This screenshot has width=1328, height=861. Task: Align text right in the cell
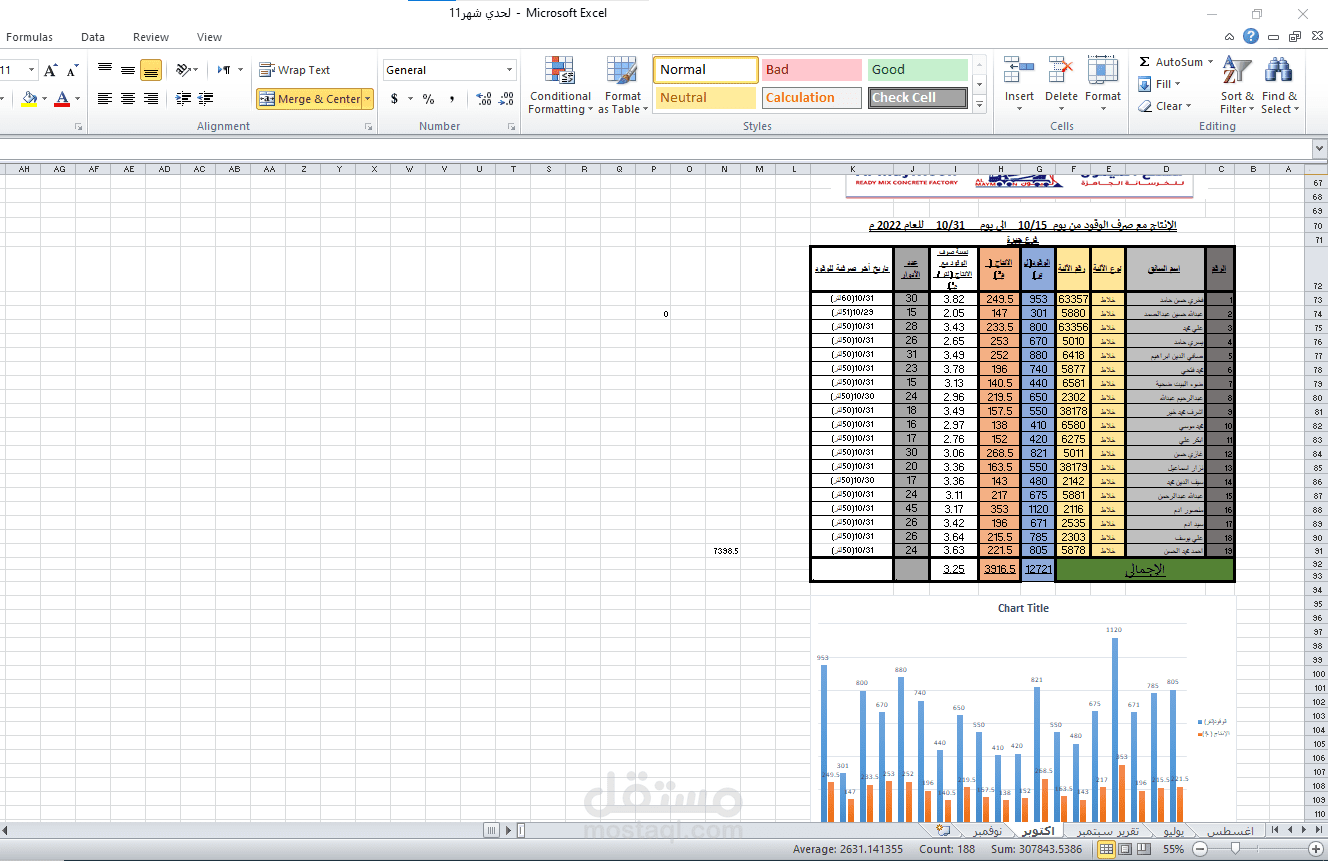[151, 98]
